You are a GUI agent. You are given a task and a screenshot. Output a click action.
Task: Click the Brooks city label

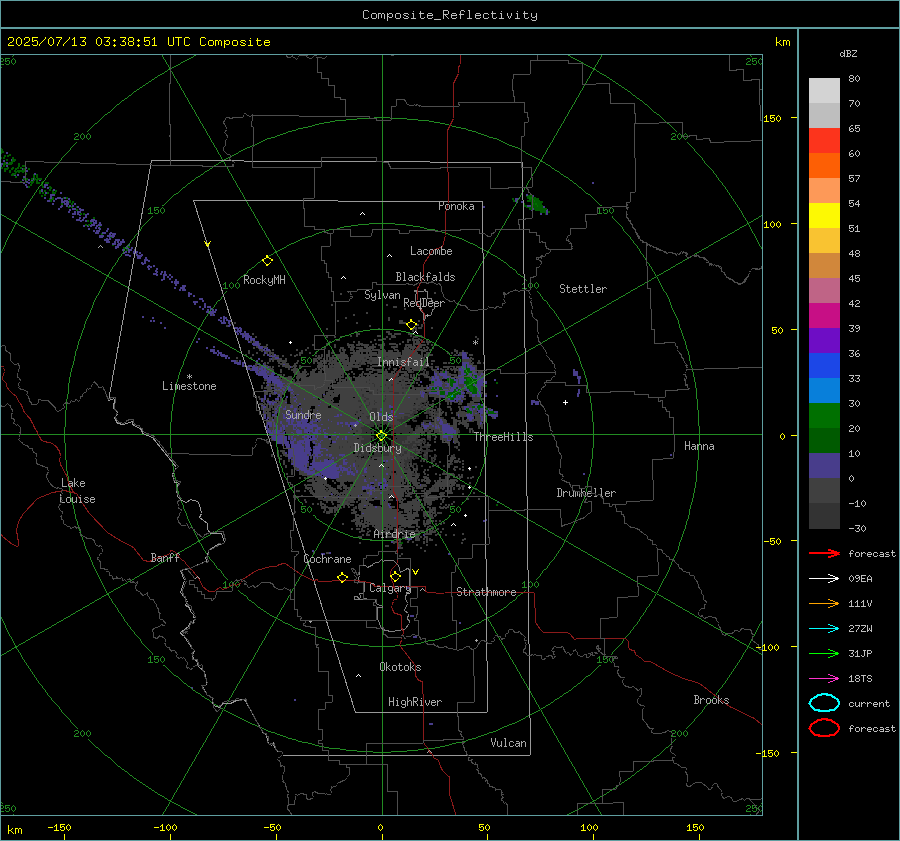pyautogui.click(x=711, y=700)
